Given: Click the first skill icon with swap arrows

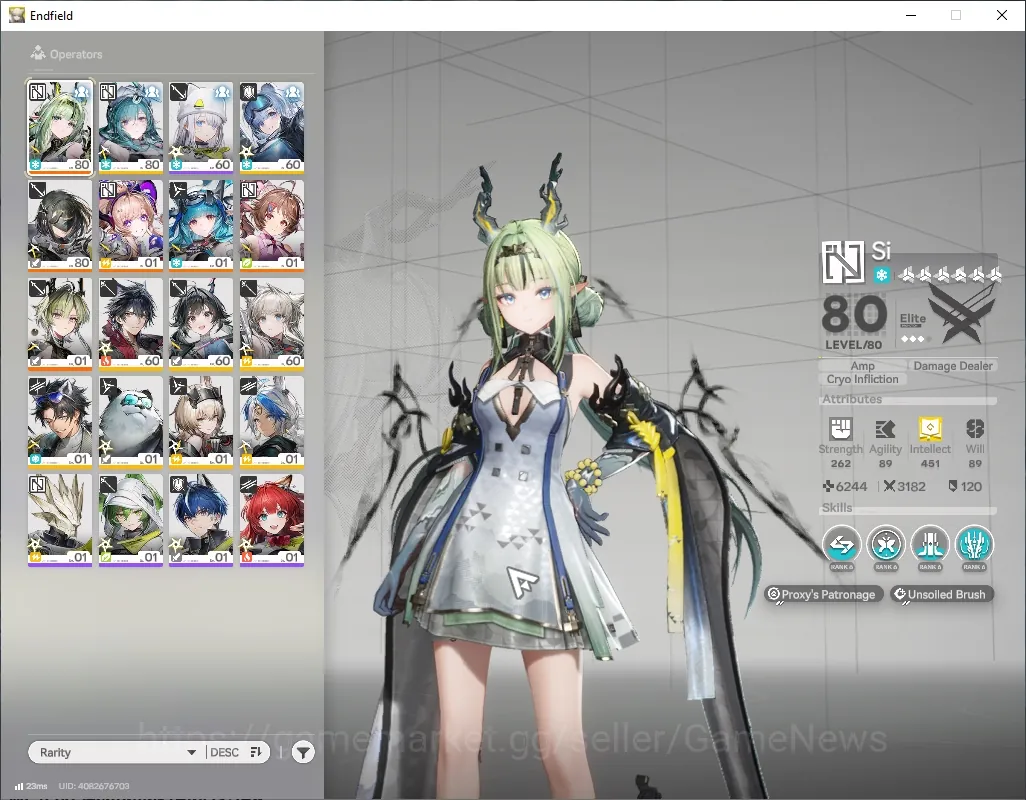Looking at the screenshot, I should click(841, 544).
